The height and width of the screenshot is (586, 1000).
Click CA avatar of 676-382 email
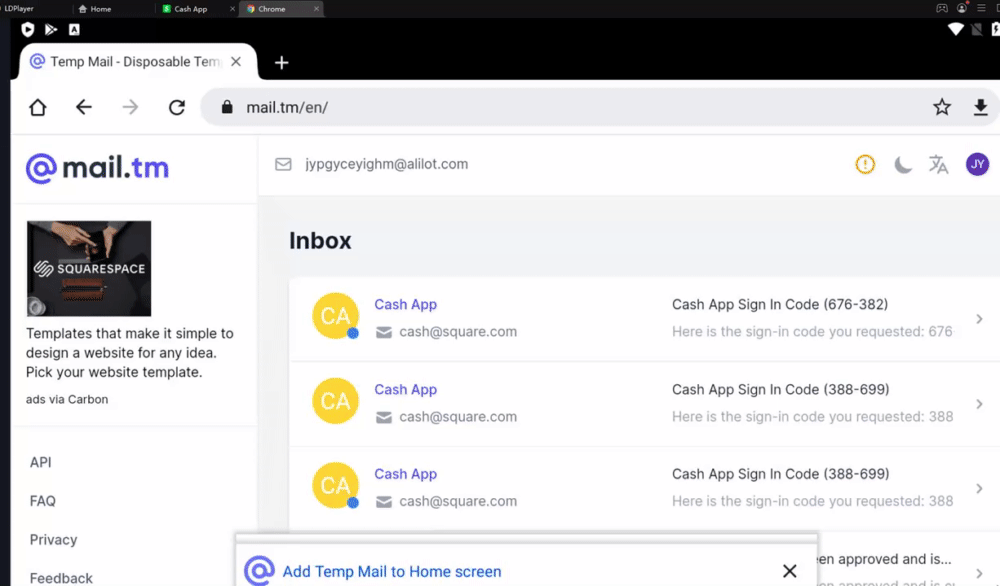[335, 316]
